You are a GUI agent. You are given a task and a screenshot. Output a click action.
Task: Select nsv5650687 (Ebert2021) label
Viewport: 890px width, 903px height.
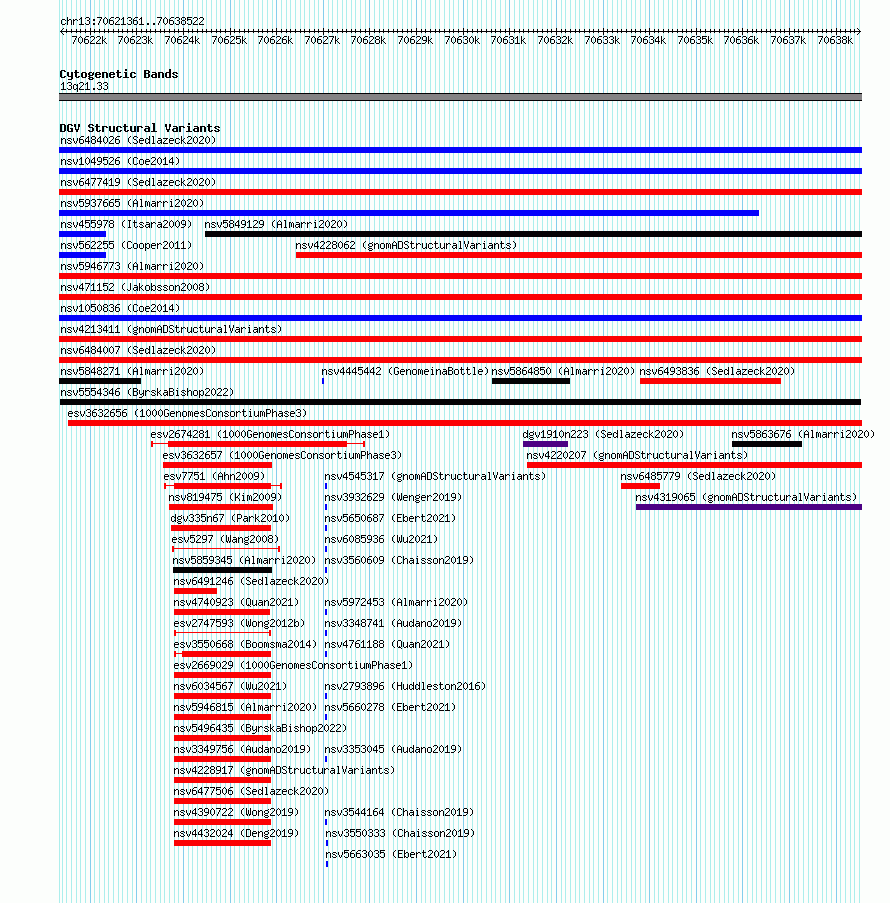[390, 519]
